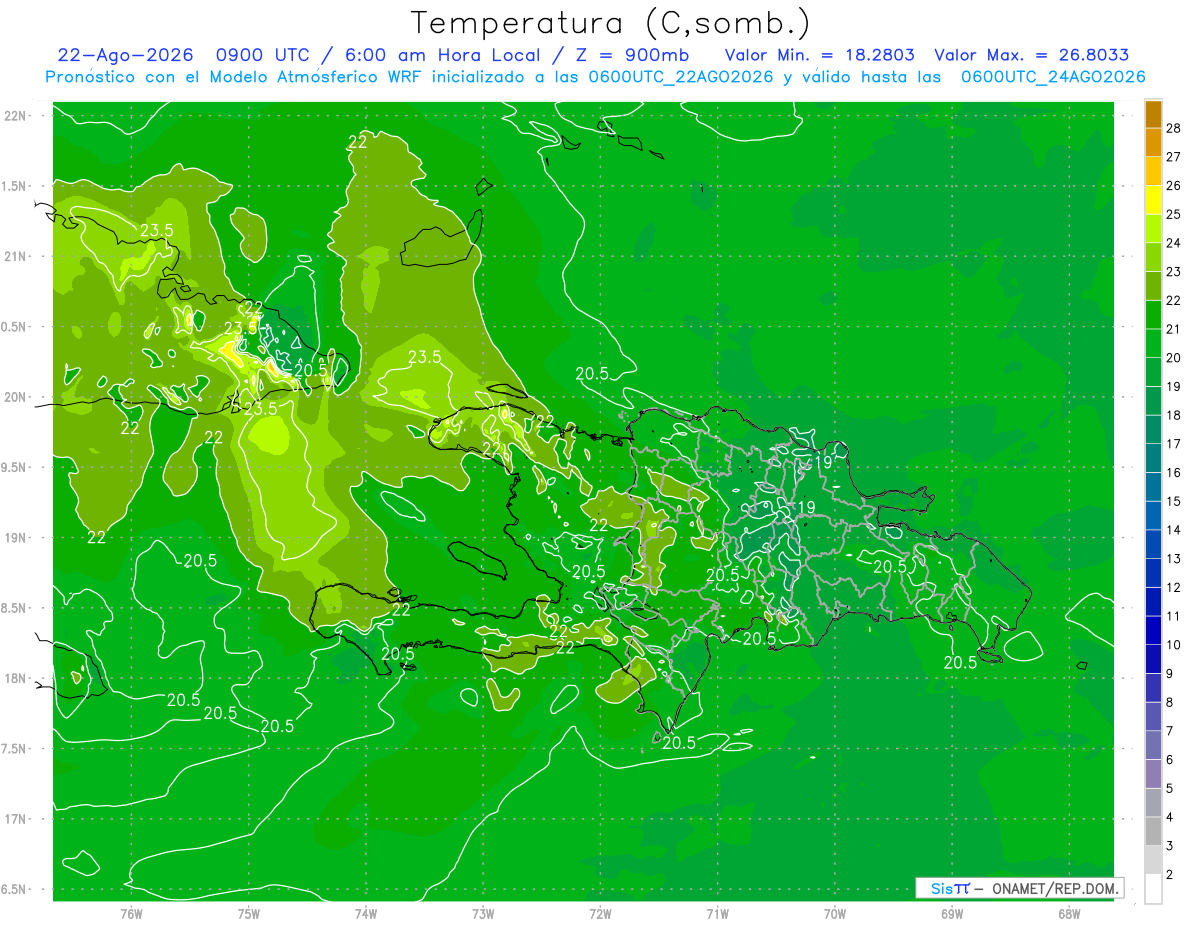Click the legend value "13" on the color bar
Viewport: 1200px width, 927px height.
(x=1174, y=559)
